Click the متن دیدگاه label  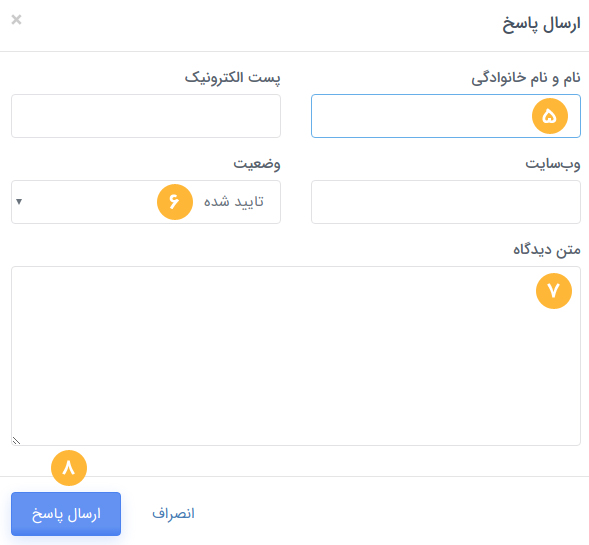(x=547, y=250)
